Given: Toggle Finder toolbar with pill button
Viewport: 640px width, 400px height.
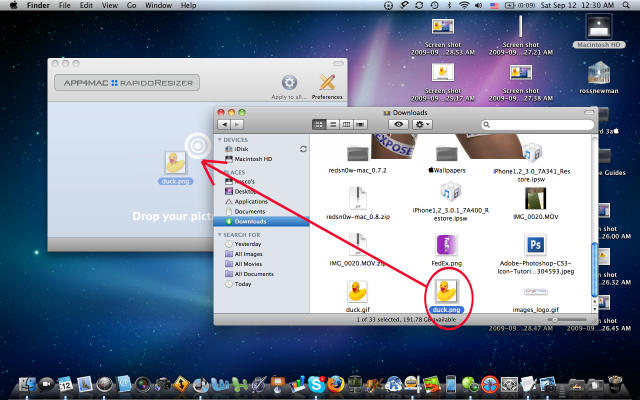Looking at the screenshot, I should click(x=589, y=112).
